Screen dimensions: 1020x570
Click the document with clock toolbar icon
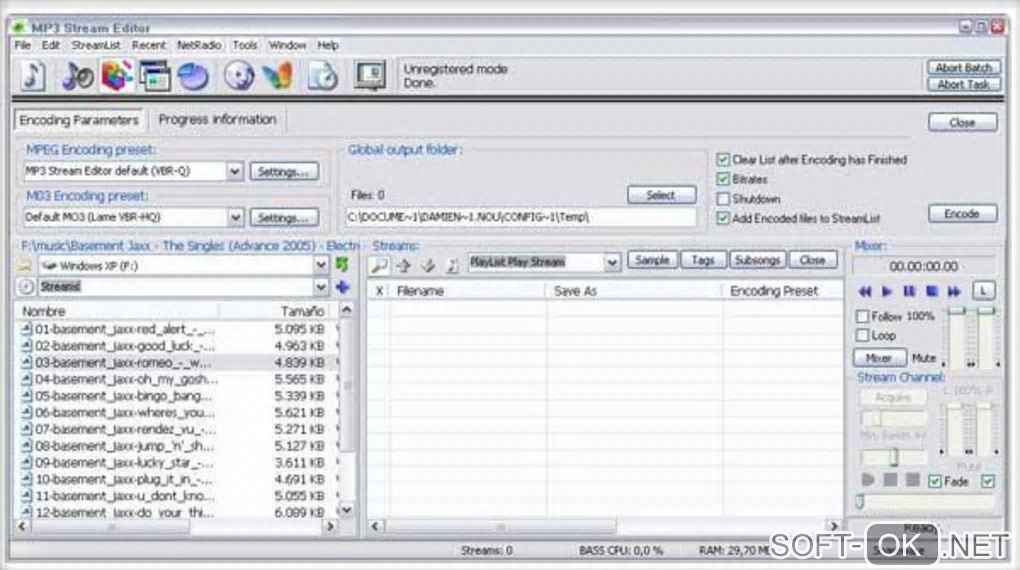(323, 76)
